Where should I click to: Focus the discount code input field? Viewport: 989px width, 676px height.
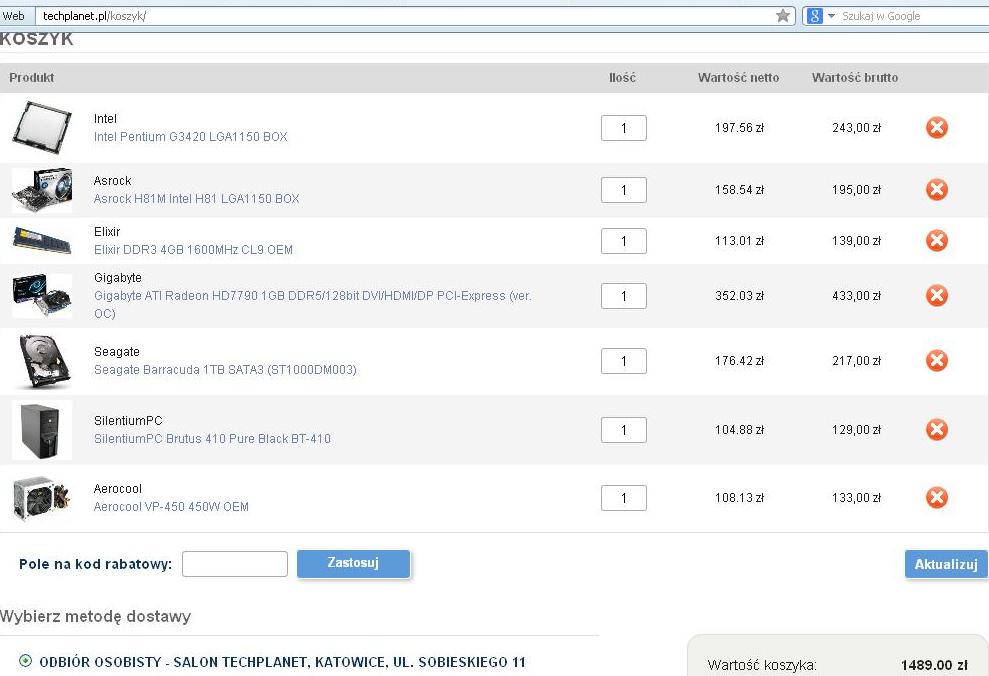[x=235, y=564]
